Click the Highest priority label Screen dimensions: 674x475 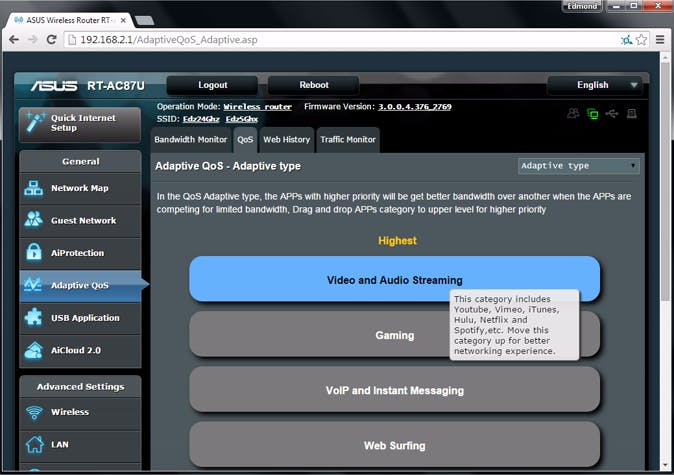(x=397, y=241)
